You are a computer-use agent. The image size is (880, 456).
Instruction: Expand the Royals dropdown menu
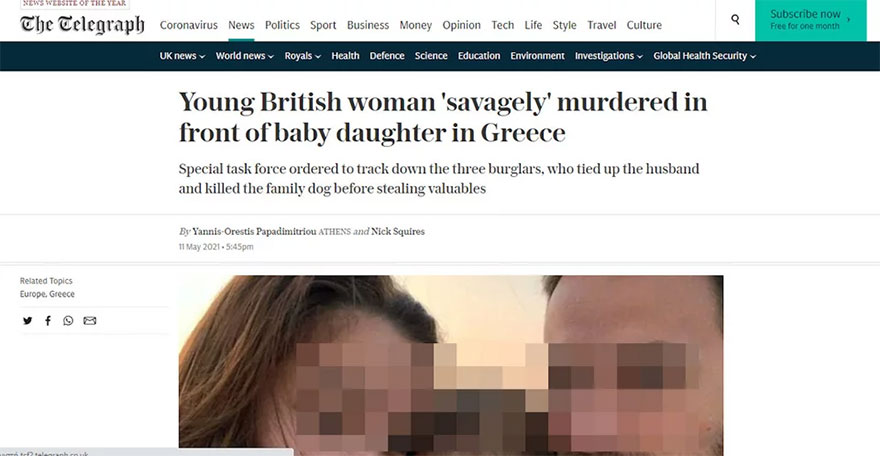tap(302, 56)
